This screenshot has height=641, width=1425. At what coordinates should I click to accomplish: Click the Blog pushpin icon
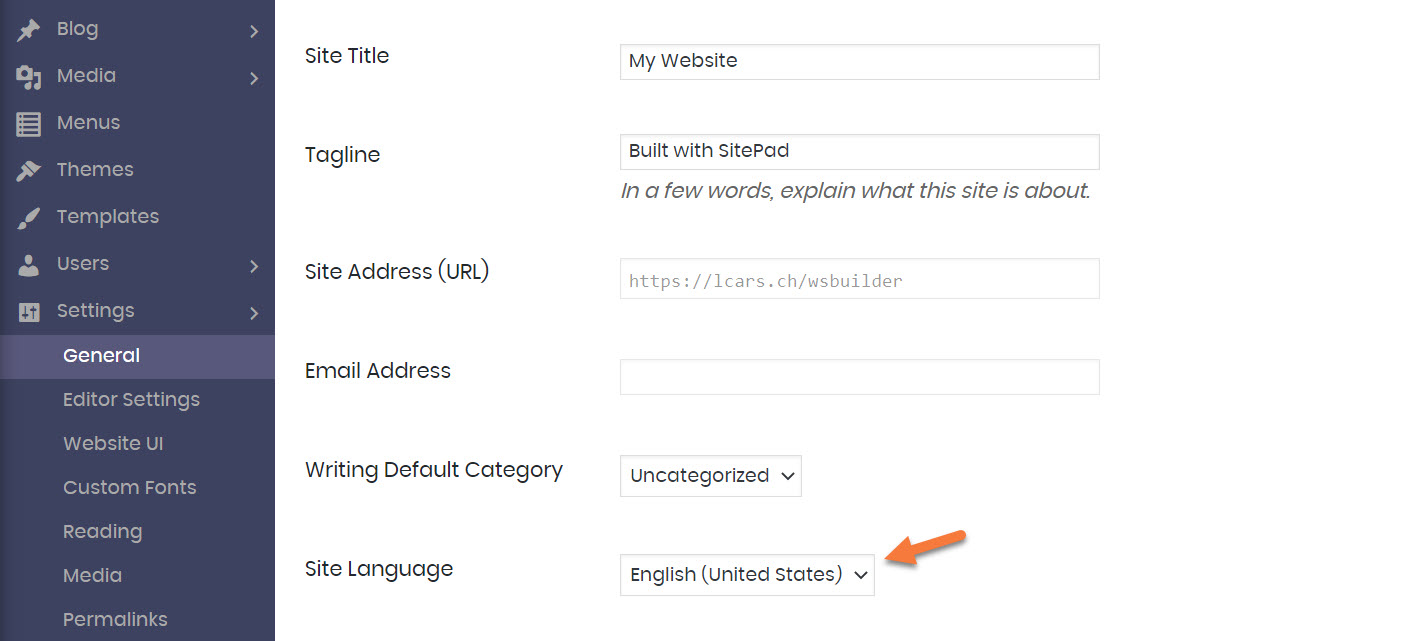(29, 30)
